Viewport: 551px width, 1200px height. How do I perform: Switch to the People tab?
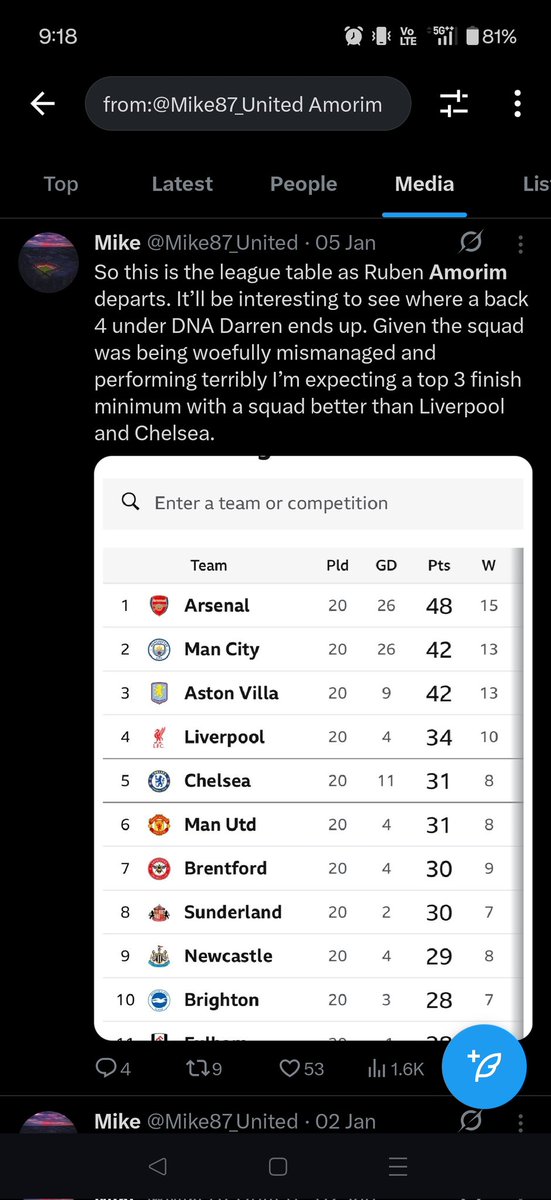(x=303, y=184)
